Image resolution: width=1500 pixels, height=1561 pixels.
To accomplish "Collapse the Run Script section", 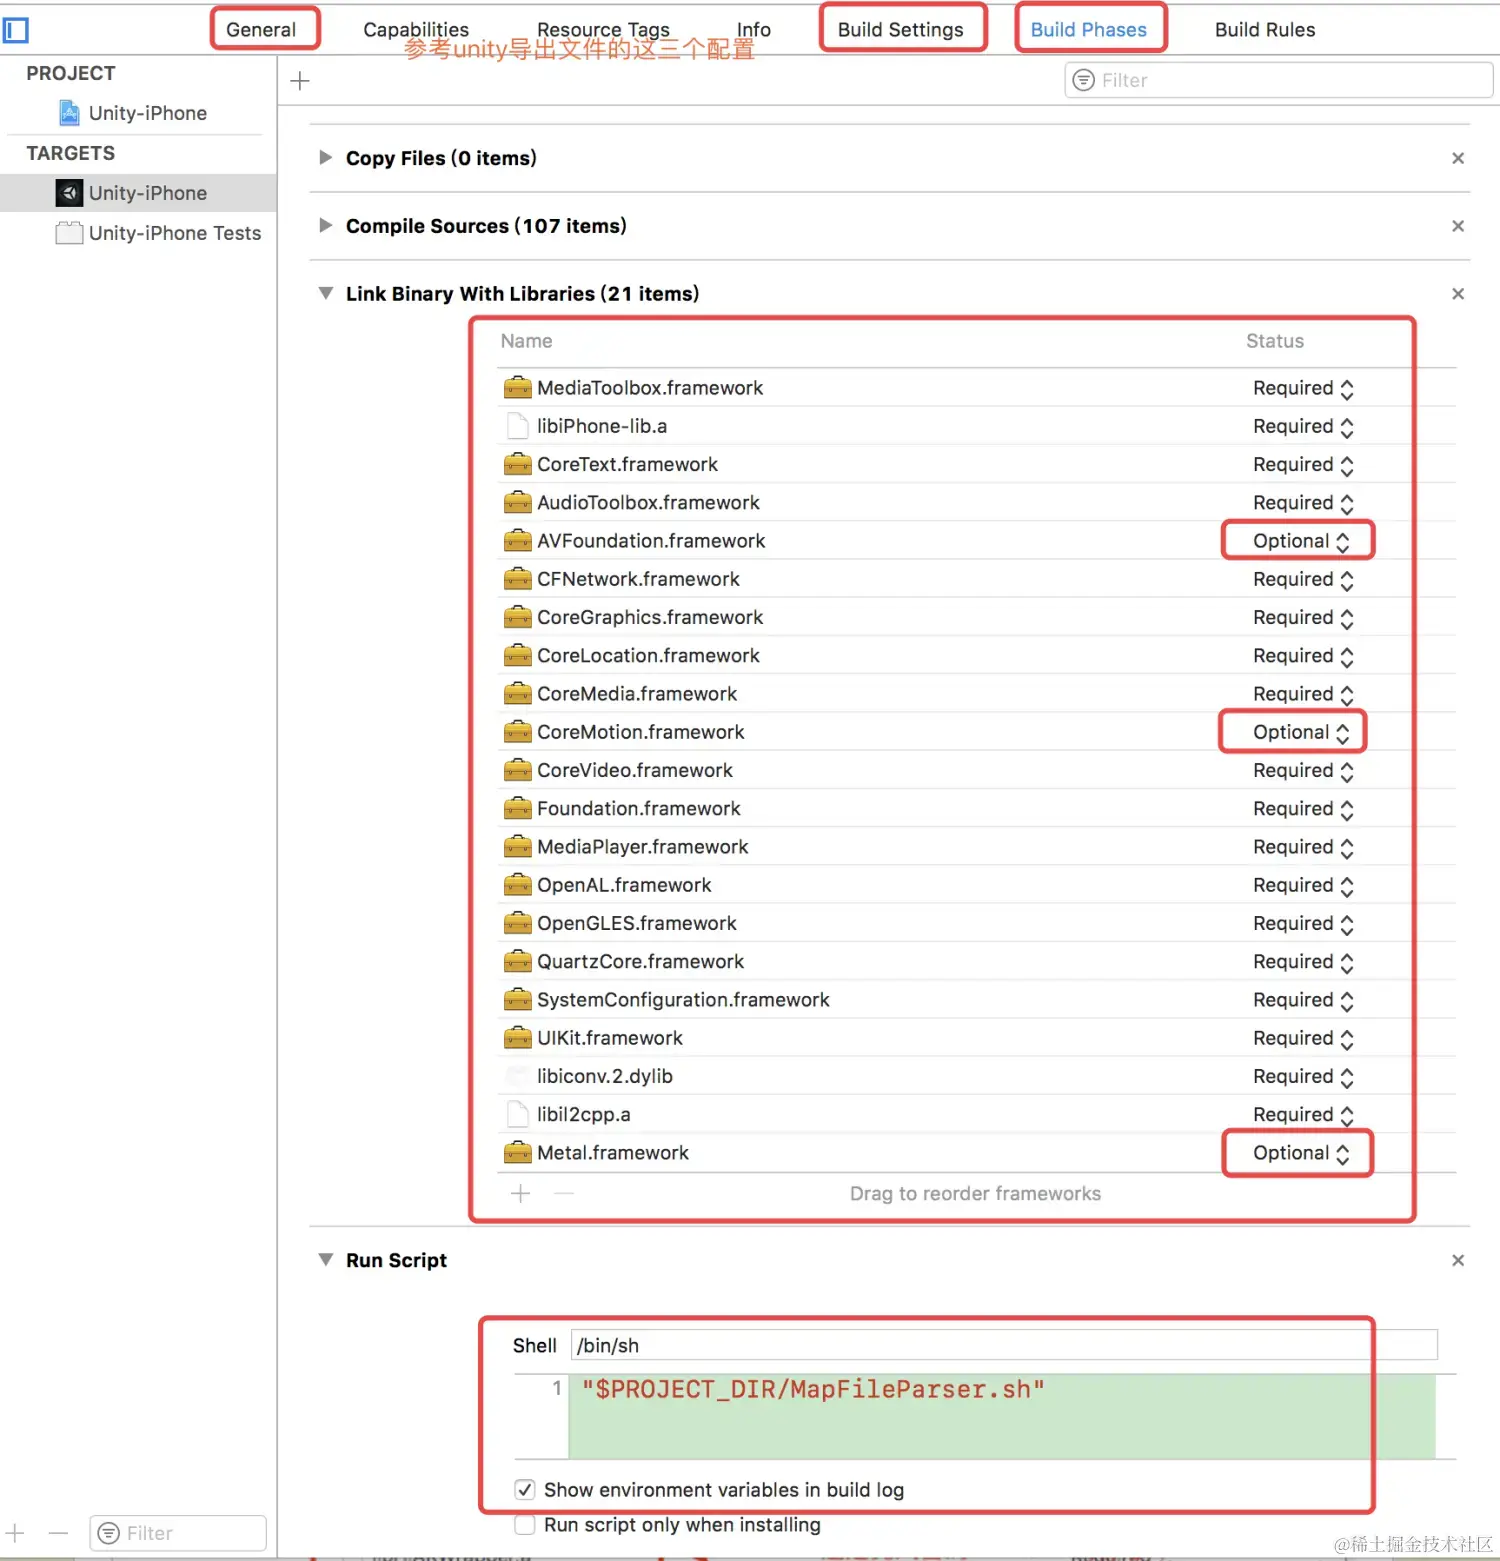I will click(x=325, y=1260).
